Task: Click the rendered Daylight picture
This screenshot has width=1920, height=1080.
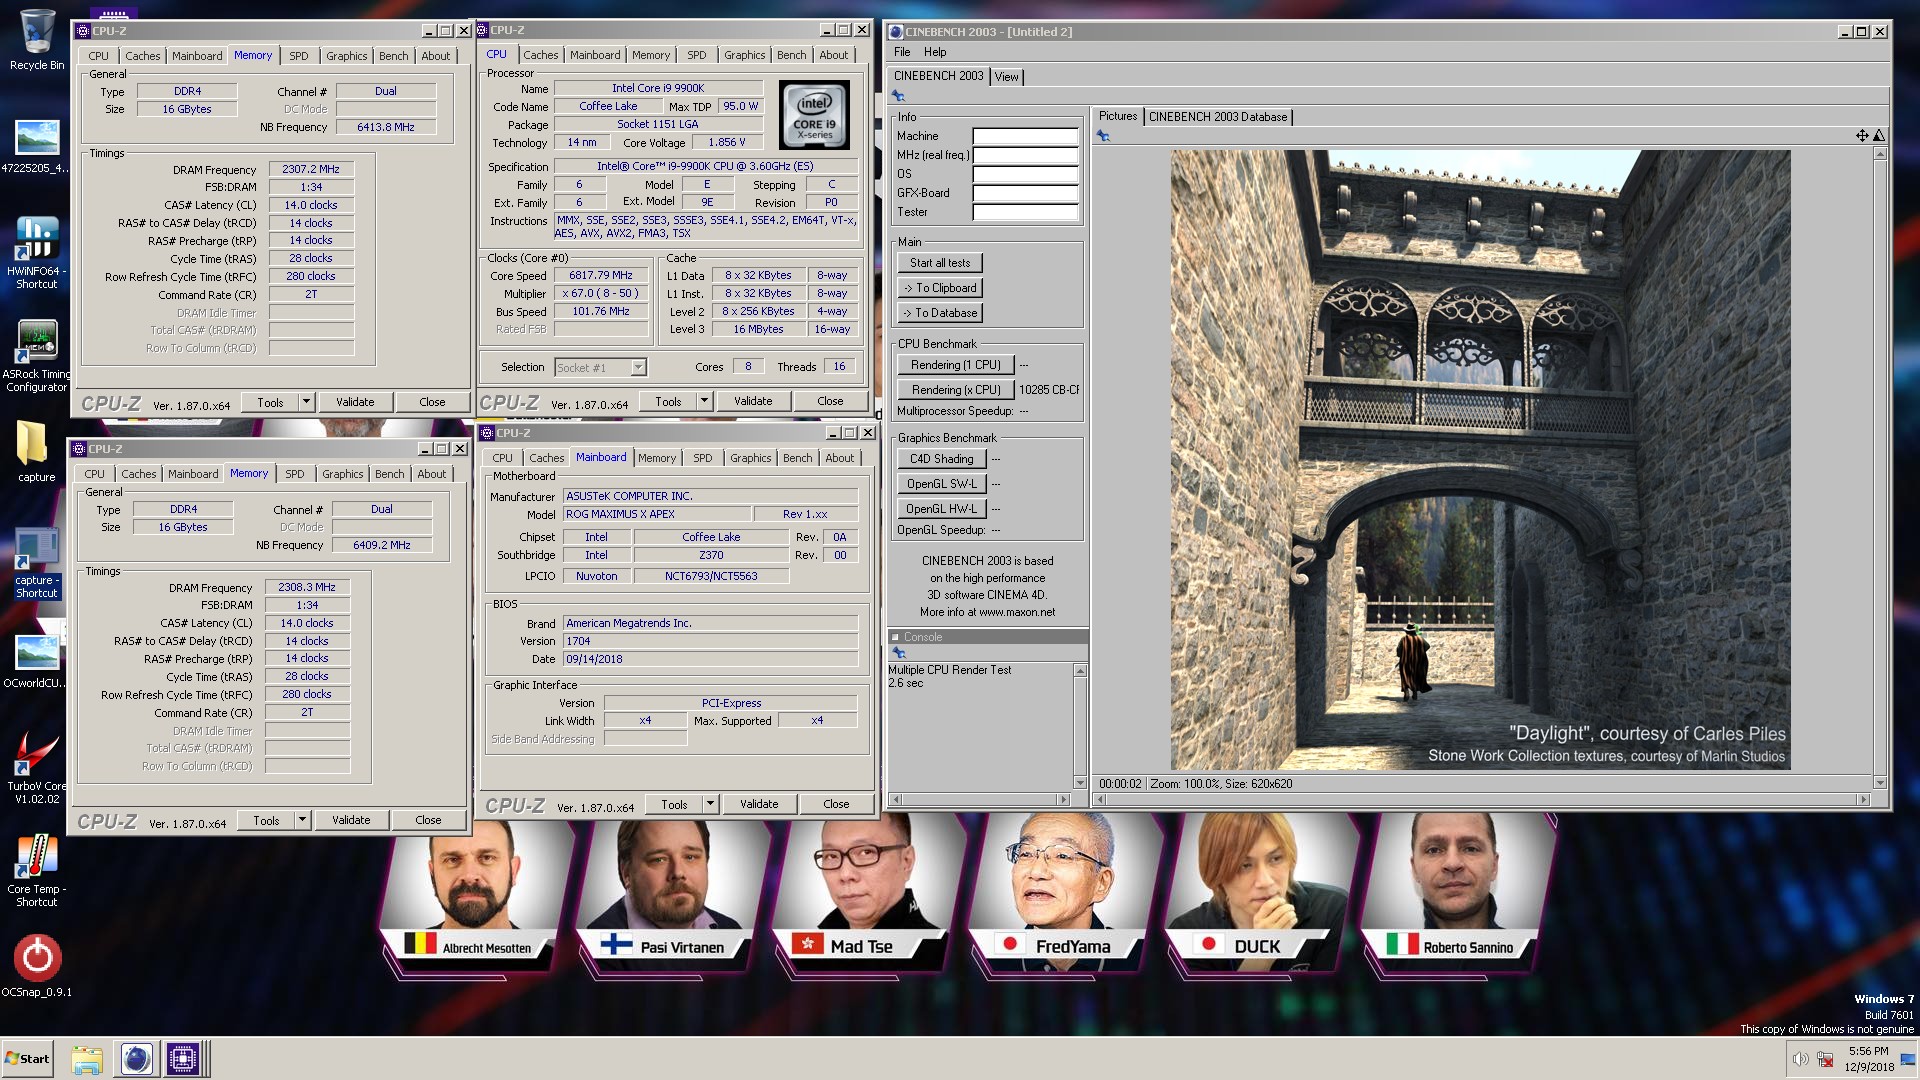Action: point(1480,460)
